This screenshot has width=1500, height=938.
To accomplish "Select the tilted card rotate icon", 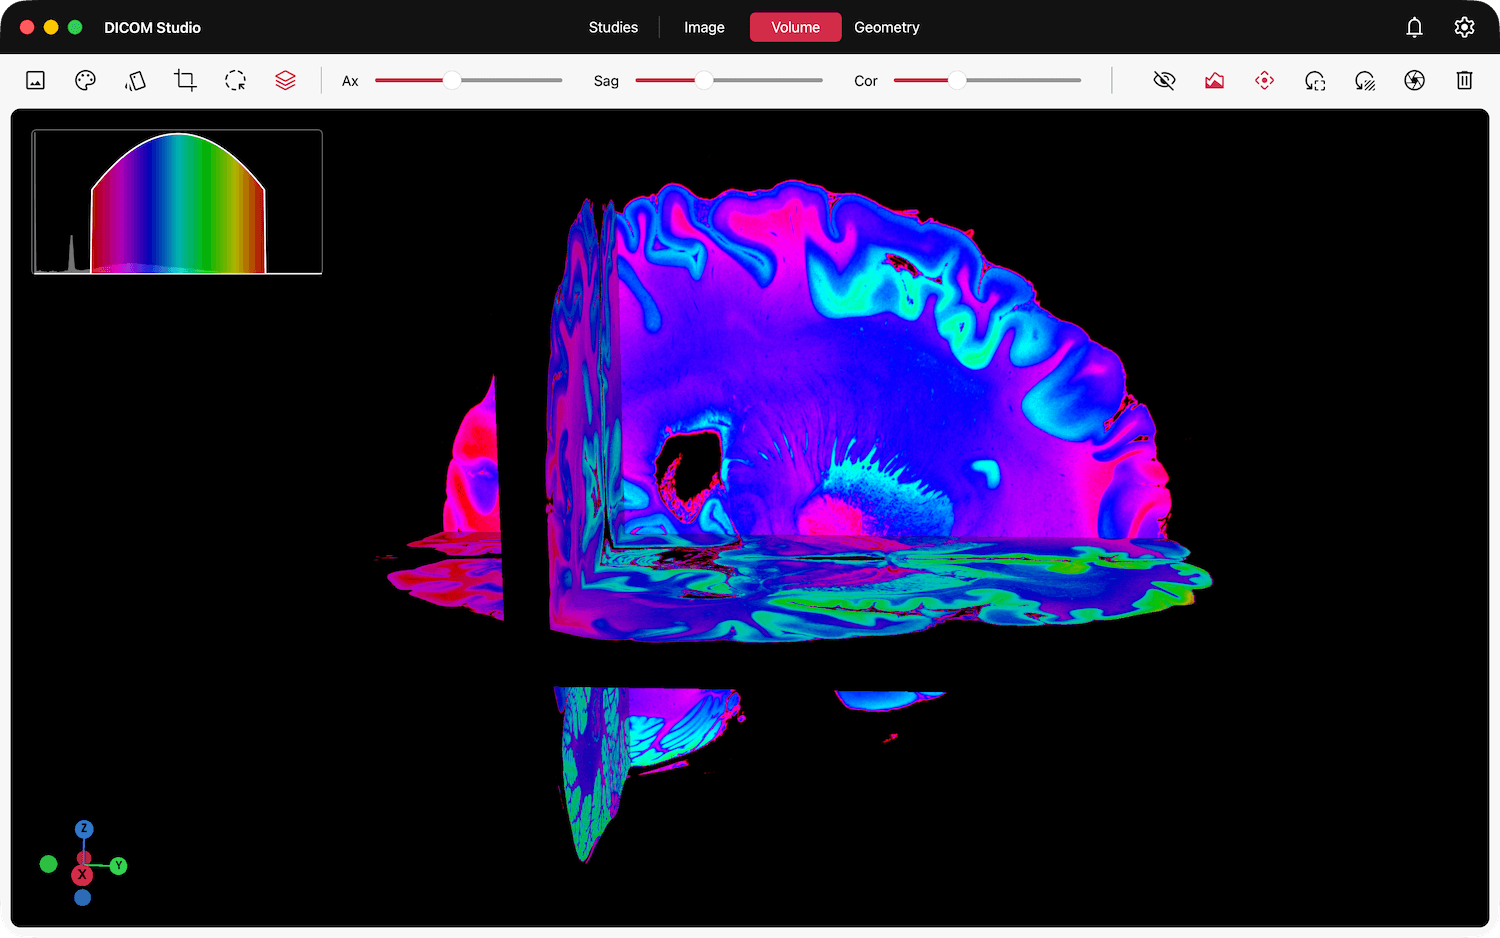I will click(135, 81).
